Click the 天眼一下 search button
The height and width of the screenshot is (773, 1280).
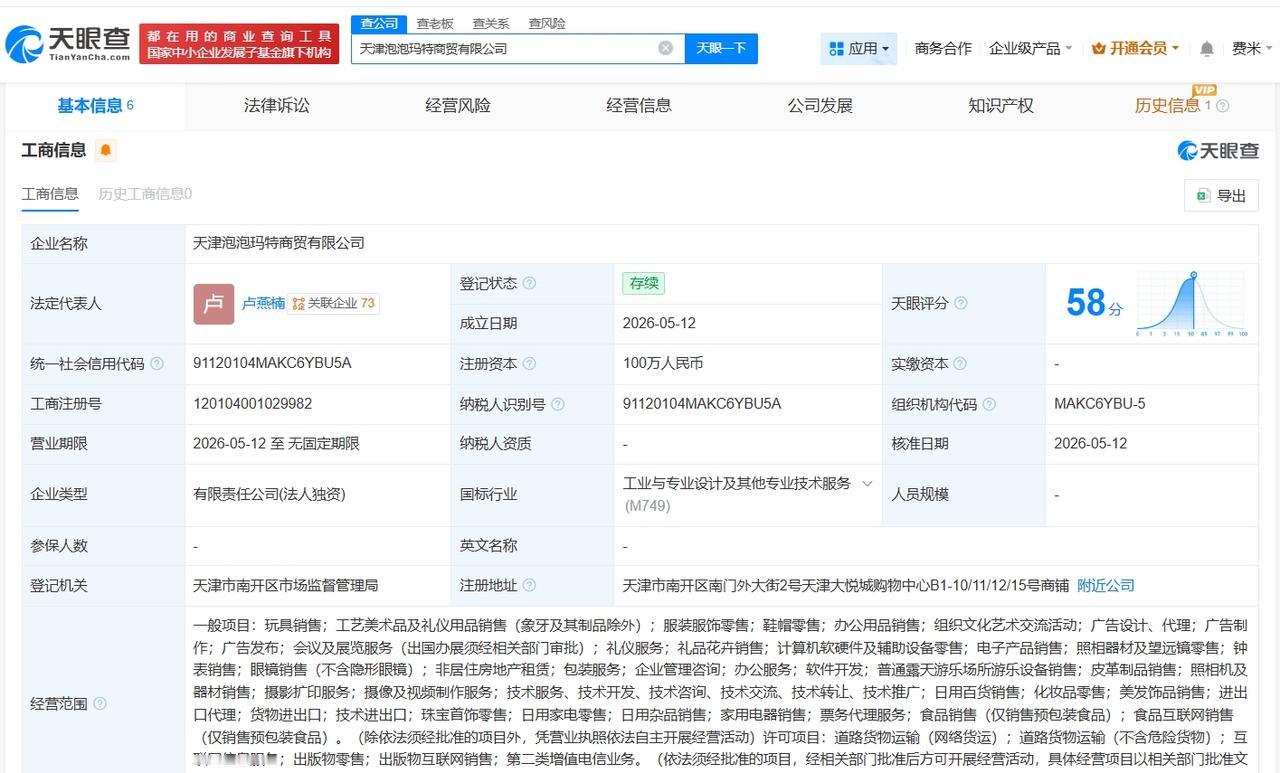(x=721, y=48)
